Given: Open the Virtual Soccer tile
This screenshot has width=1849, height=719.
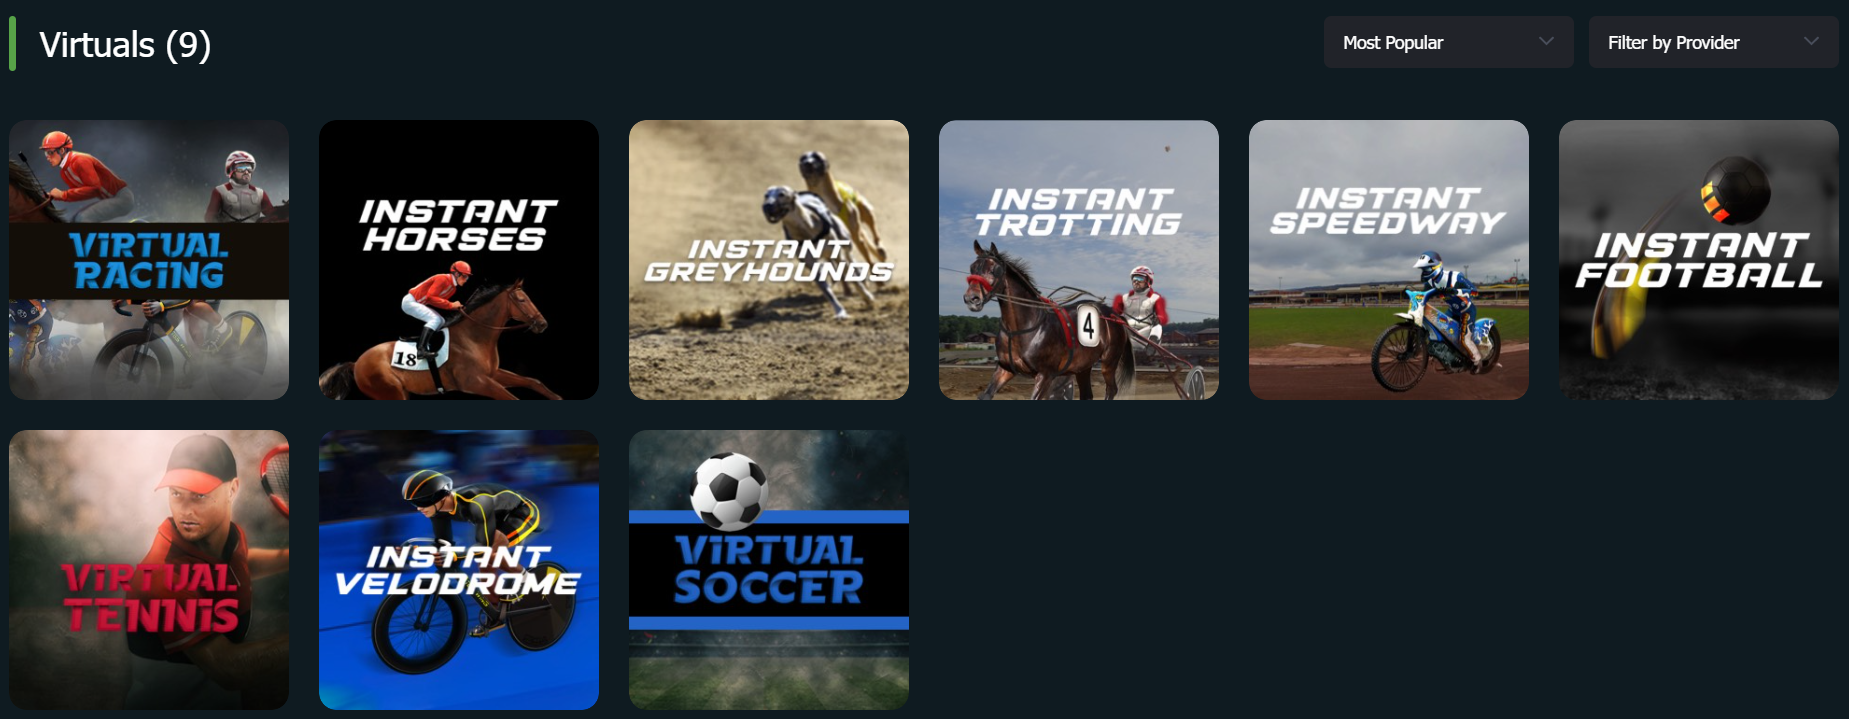Looking at the screenshot, I should coord(769,570).
